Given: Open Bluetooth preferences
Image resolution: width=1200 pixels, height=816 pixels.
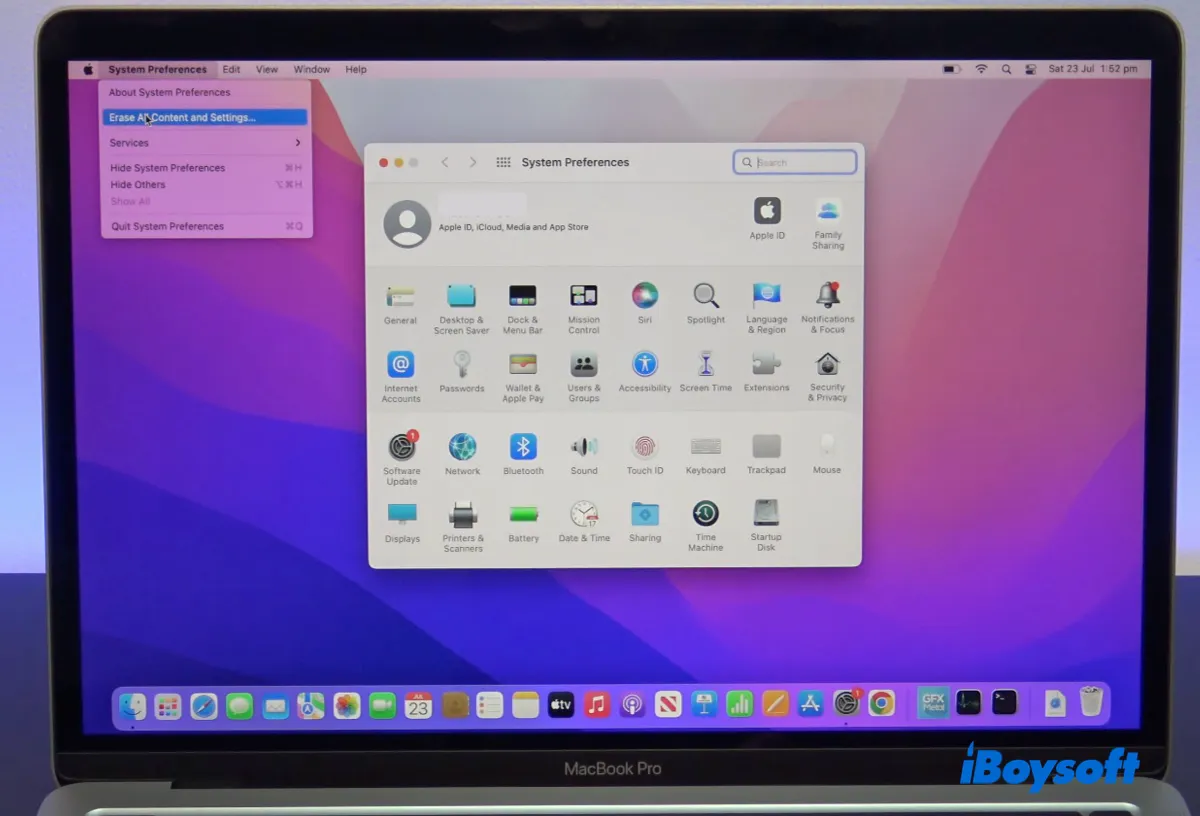Looking at the screenshot, I should coord(523,447).
